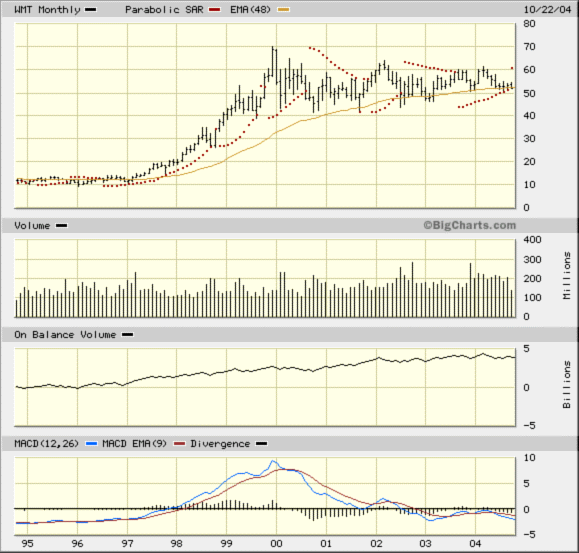
Task: Click the 01 year axis label
Action: [326, 544]
